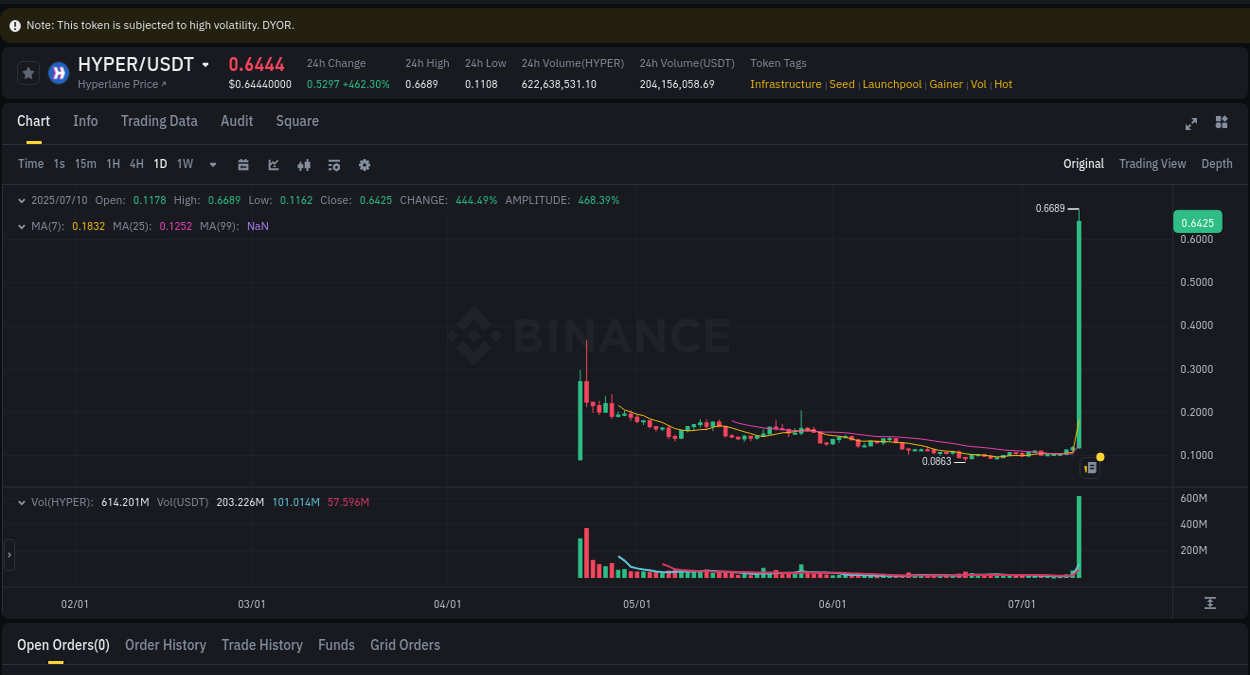Open the layout widgets icon
The image size is (1250, 675).
[1221, 122]
